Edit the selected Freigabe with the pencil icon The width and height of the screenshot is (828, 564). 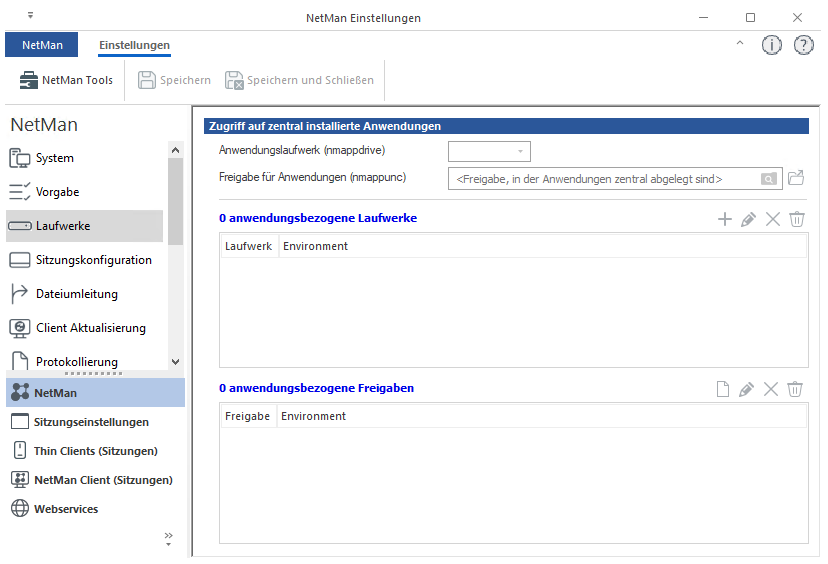(747, 389)
